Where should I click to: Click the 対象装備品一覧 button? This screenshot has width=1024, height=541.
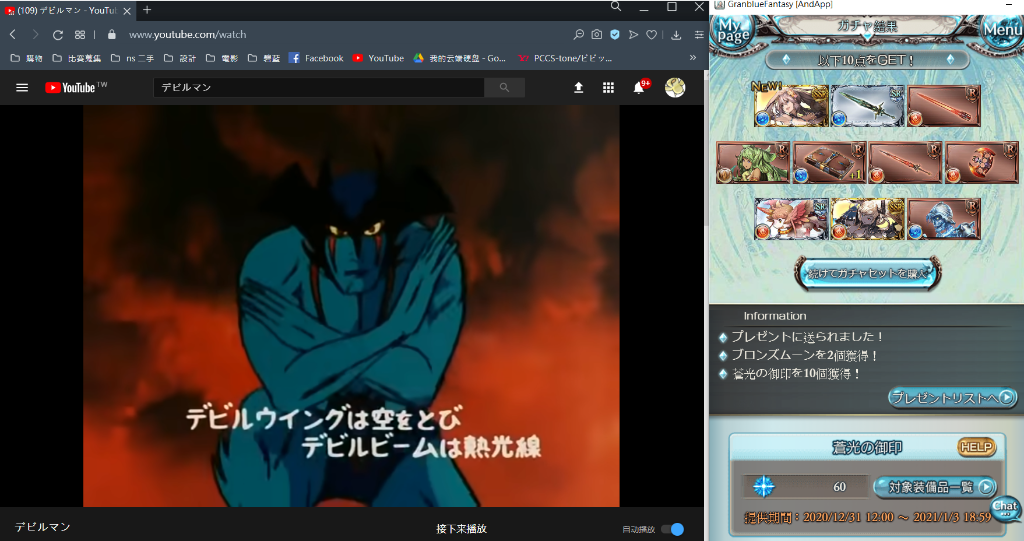point(935,487)
